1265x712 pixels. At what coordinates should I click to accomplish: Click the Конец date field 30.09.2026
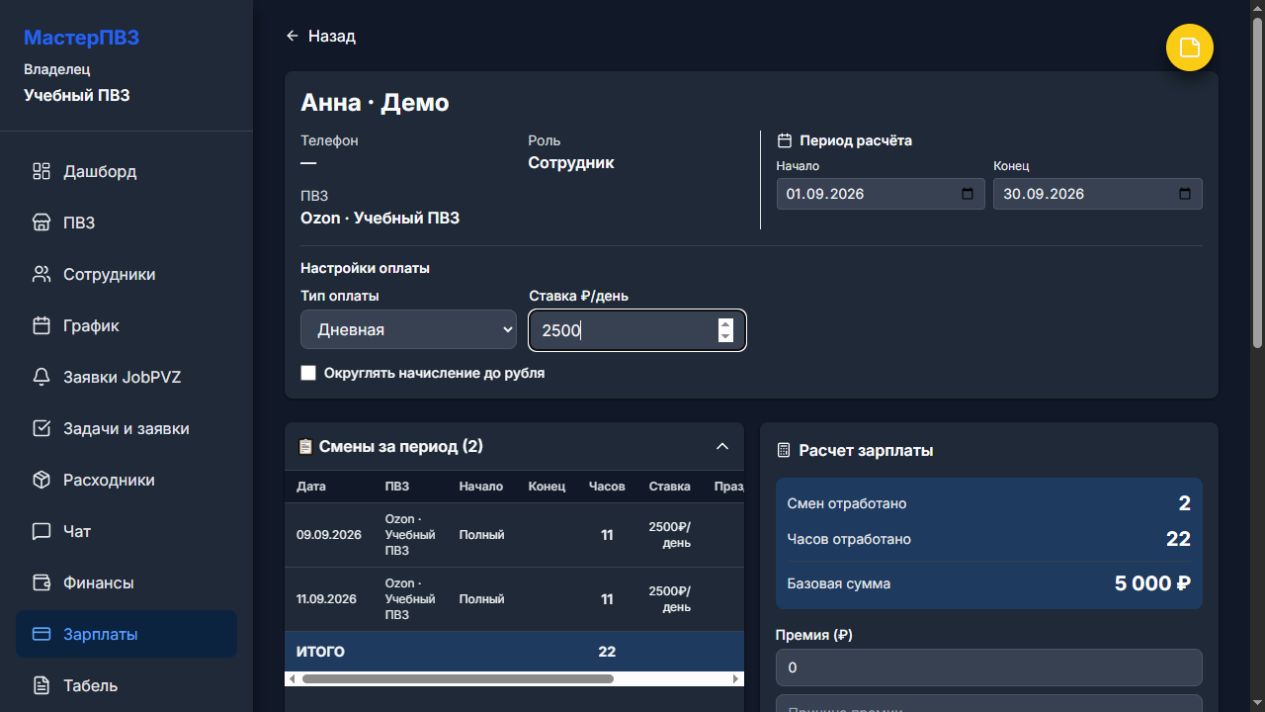[1098, 194]
